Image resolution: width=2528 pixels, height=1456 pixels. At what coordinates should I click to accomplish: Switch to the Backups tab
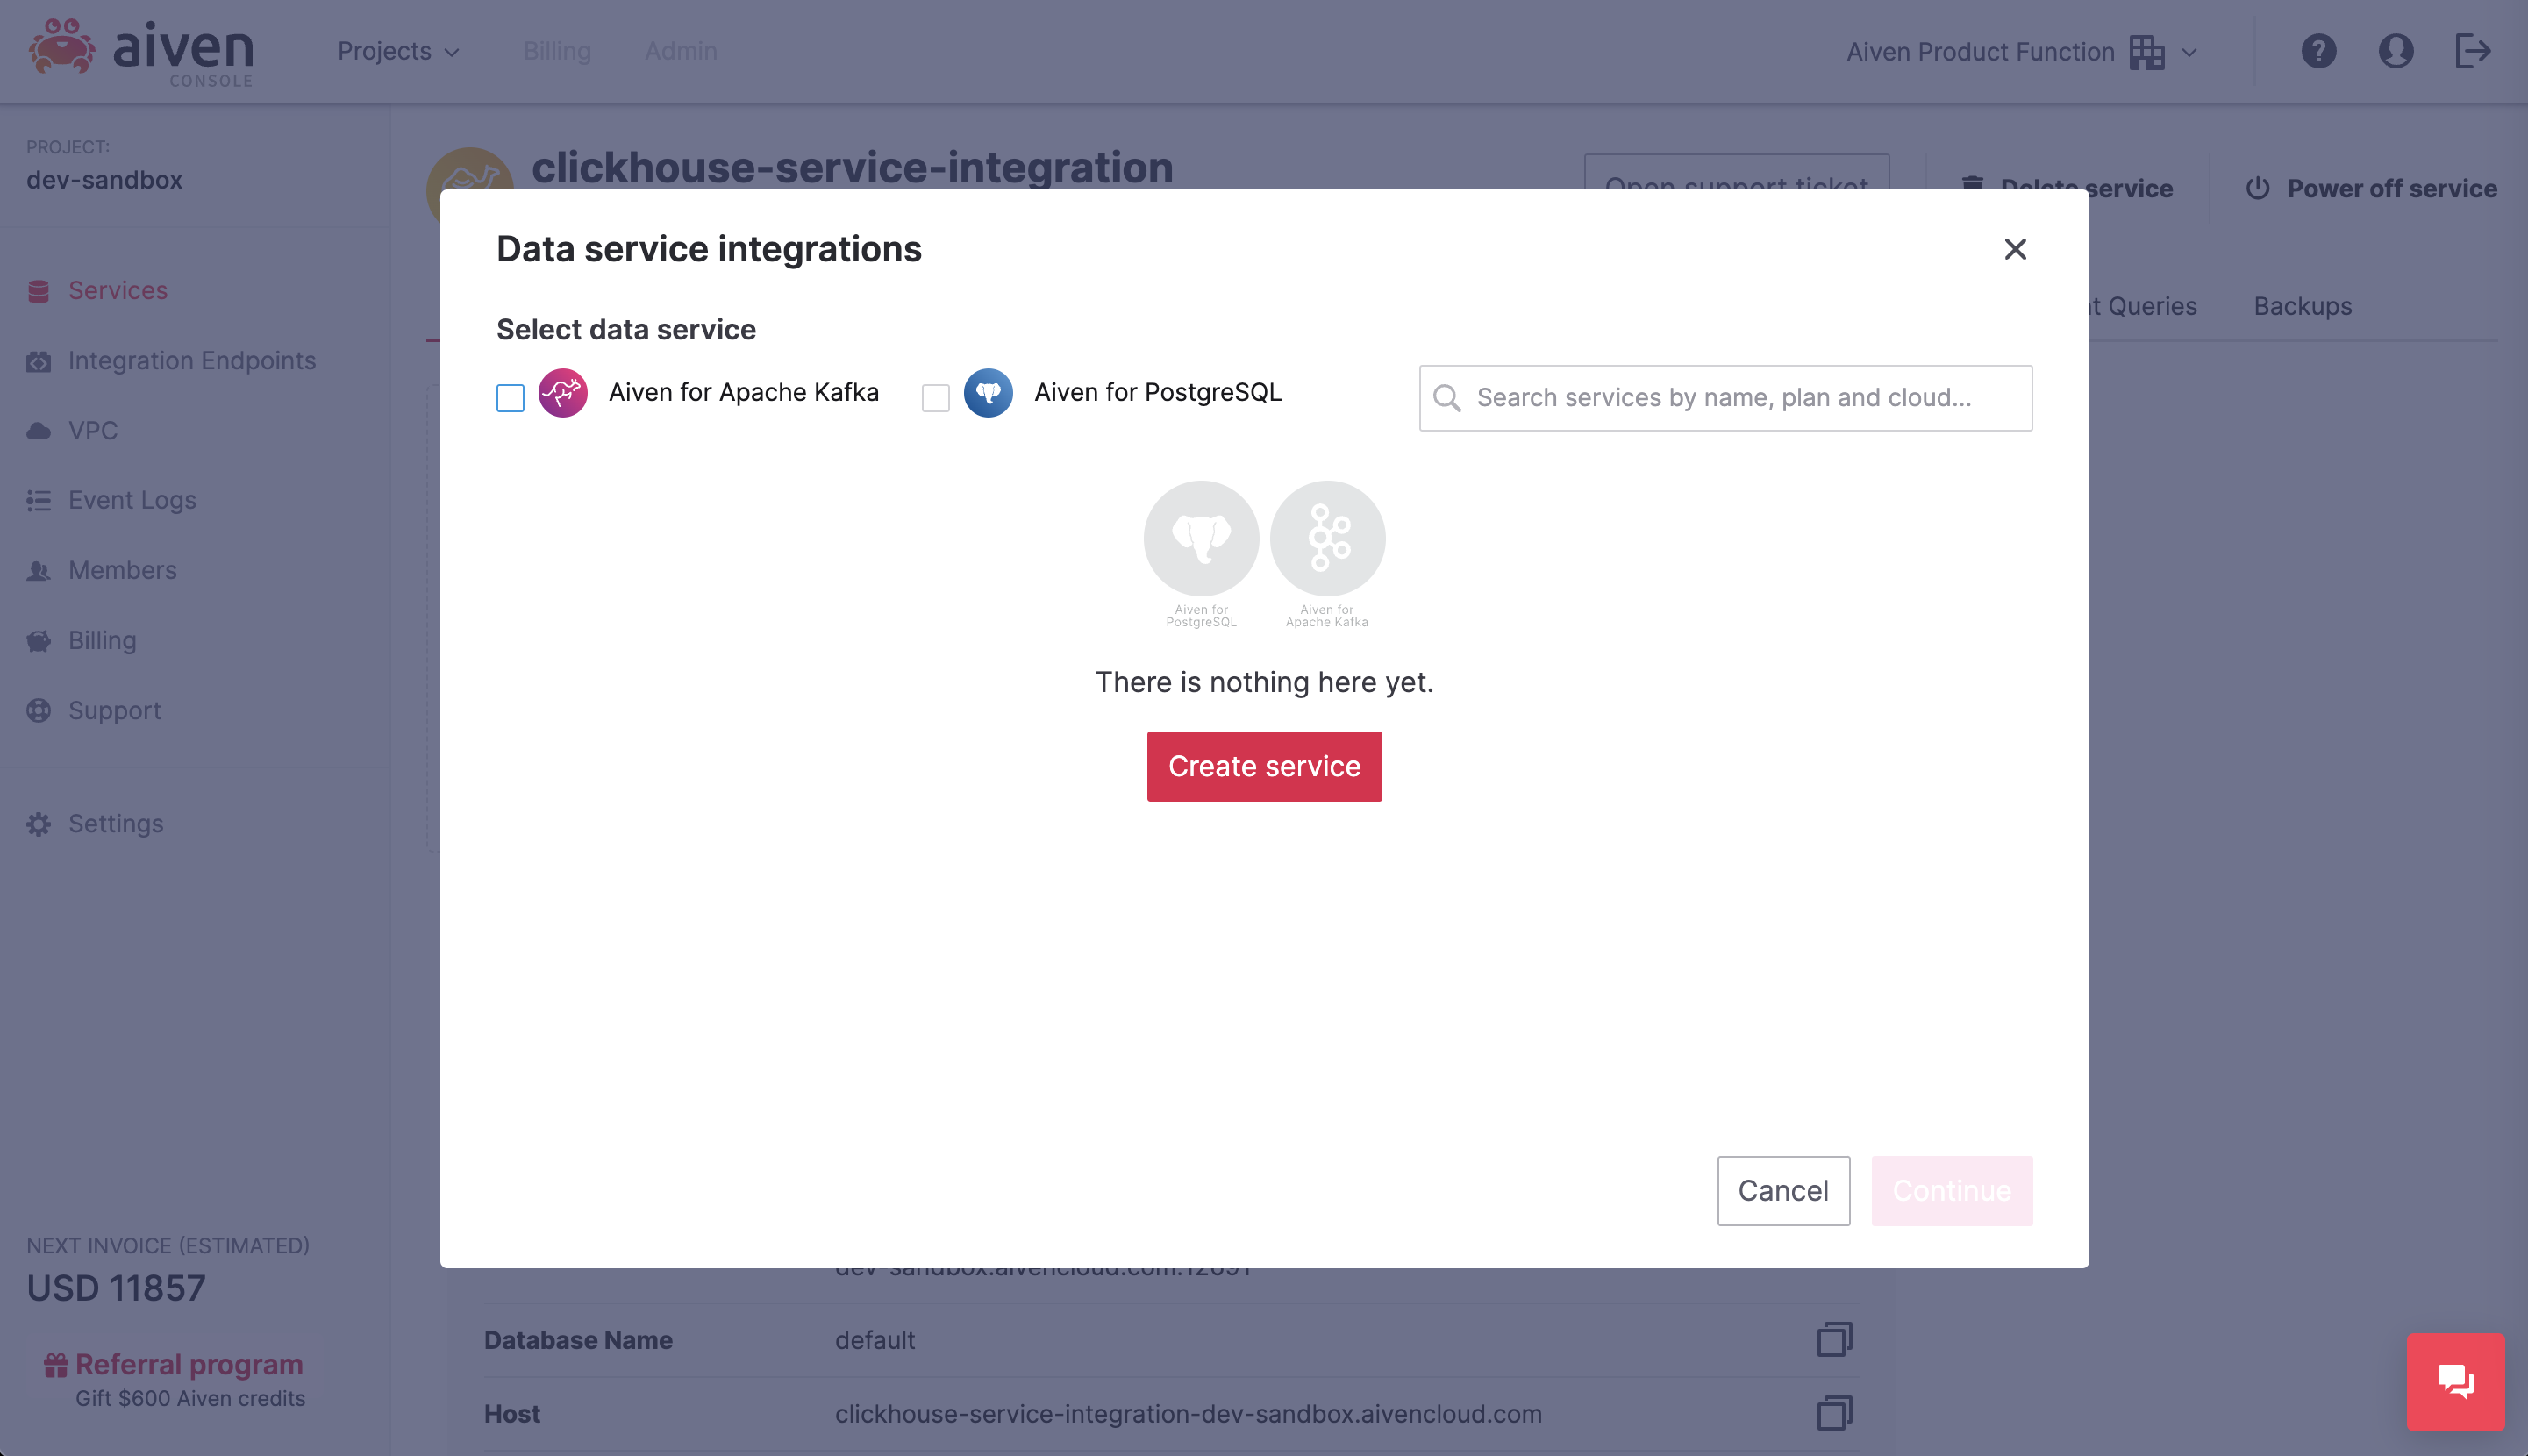coord(2302,306)
